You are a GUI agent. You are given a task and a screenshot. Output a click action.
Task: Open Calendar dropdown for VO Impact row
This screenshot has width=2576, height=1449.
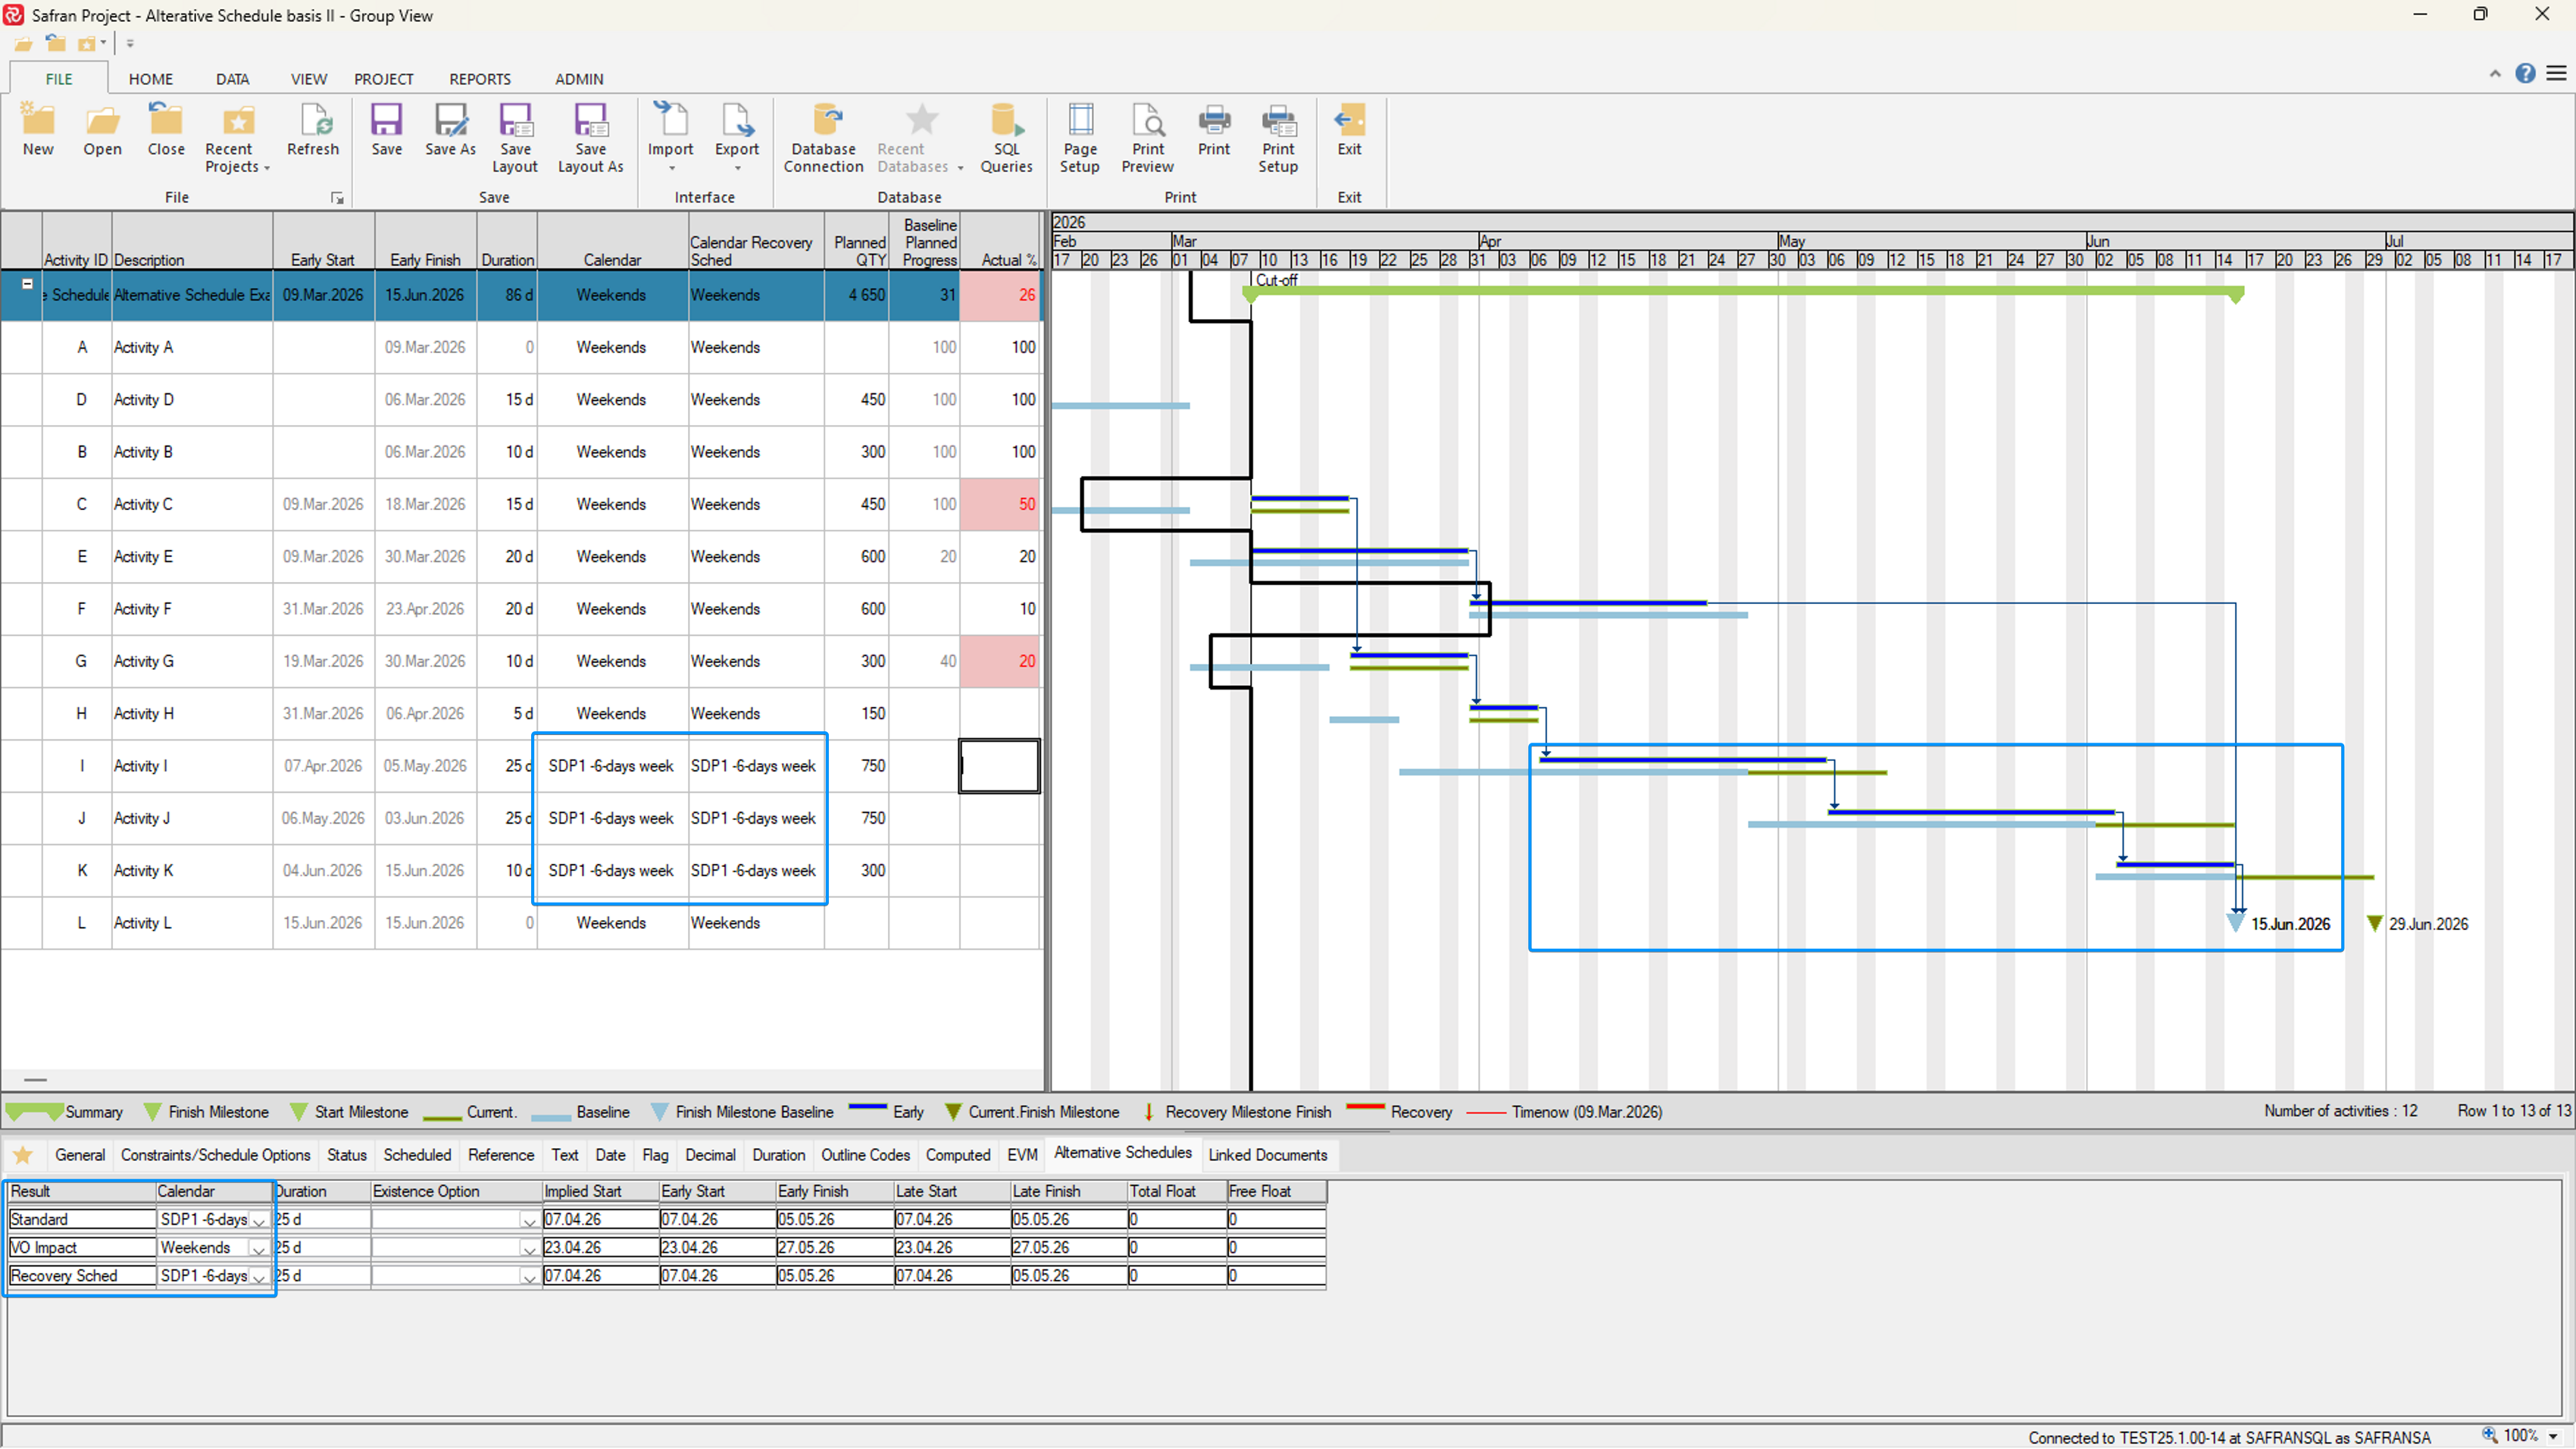(x=258, y=1249)
